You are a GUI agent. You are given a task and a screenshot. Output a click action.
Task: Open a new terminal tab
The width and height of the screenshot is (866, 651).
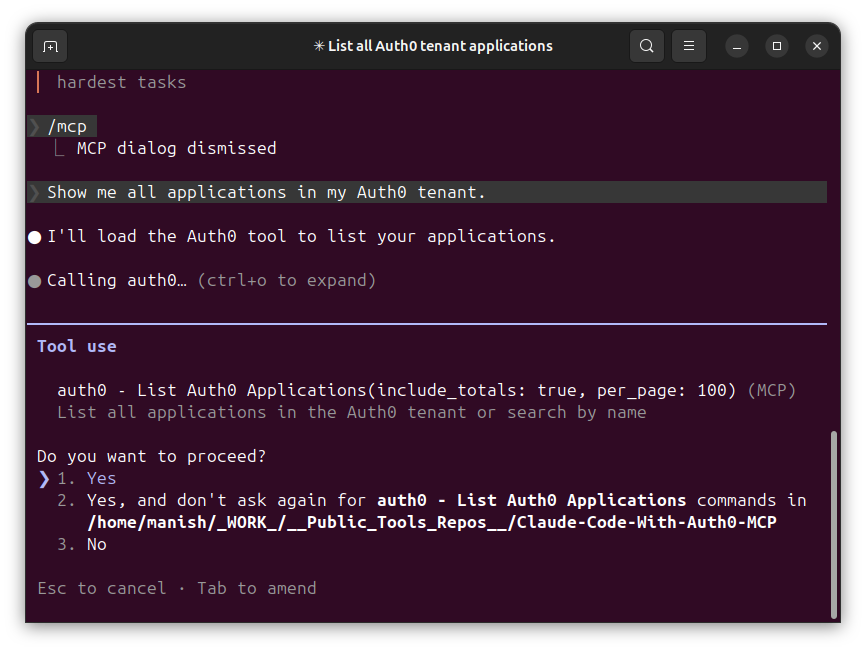[50, 46]
